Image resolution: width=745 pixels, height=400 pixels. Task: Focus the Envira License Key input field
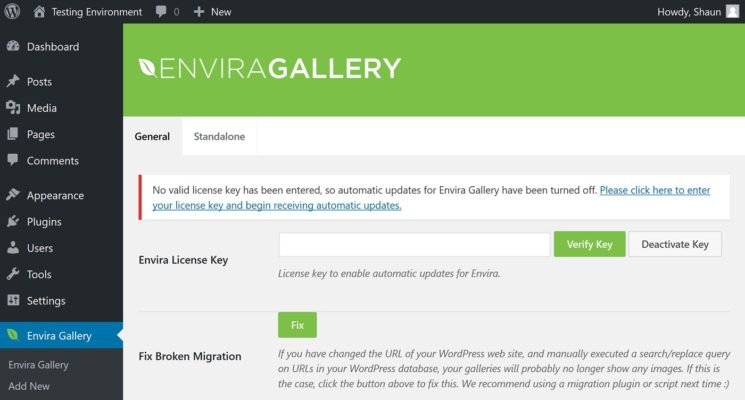[414, 245]
